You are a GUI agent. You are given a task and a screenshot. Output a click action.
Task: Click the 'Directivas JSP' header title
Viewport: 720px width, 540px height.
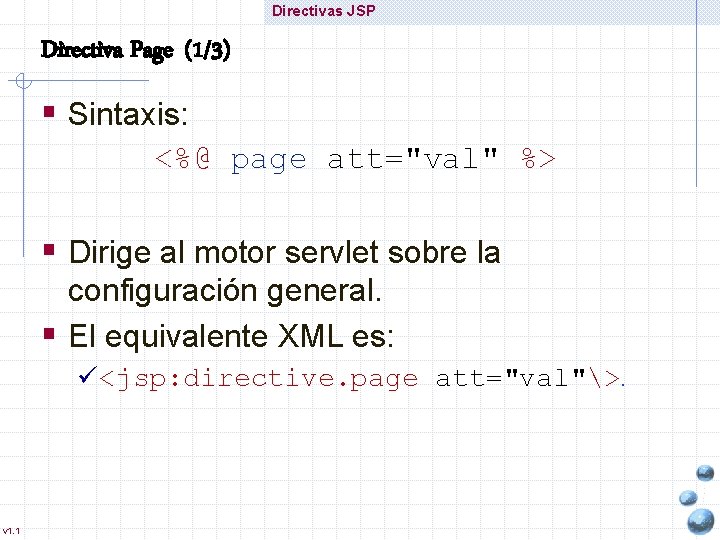pyautogui.click(x=324, y=11)
